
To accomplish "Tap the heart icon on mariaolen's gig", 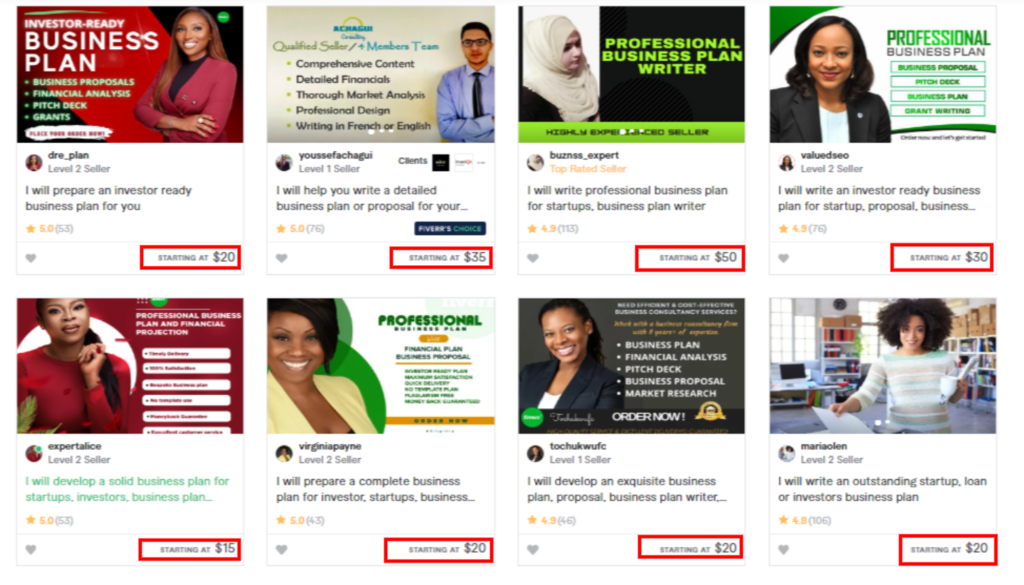I will [784, 550].
